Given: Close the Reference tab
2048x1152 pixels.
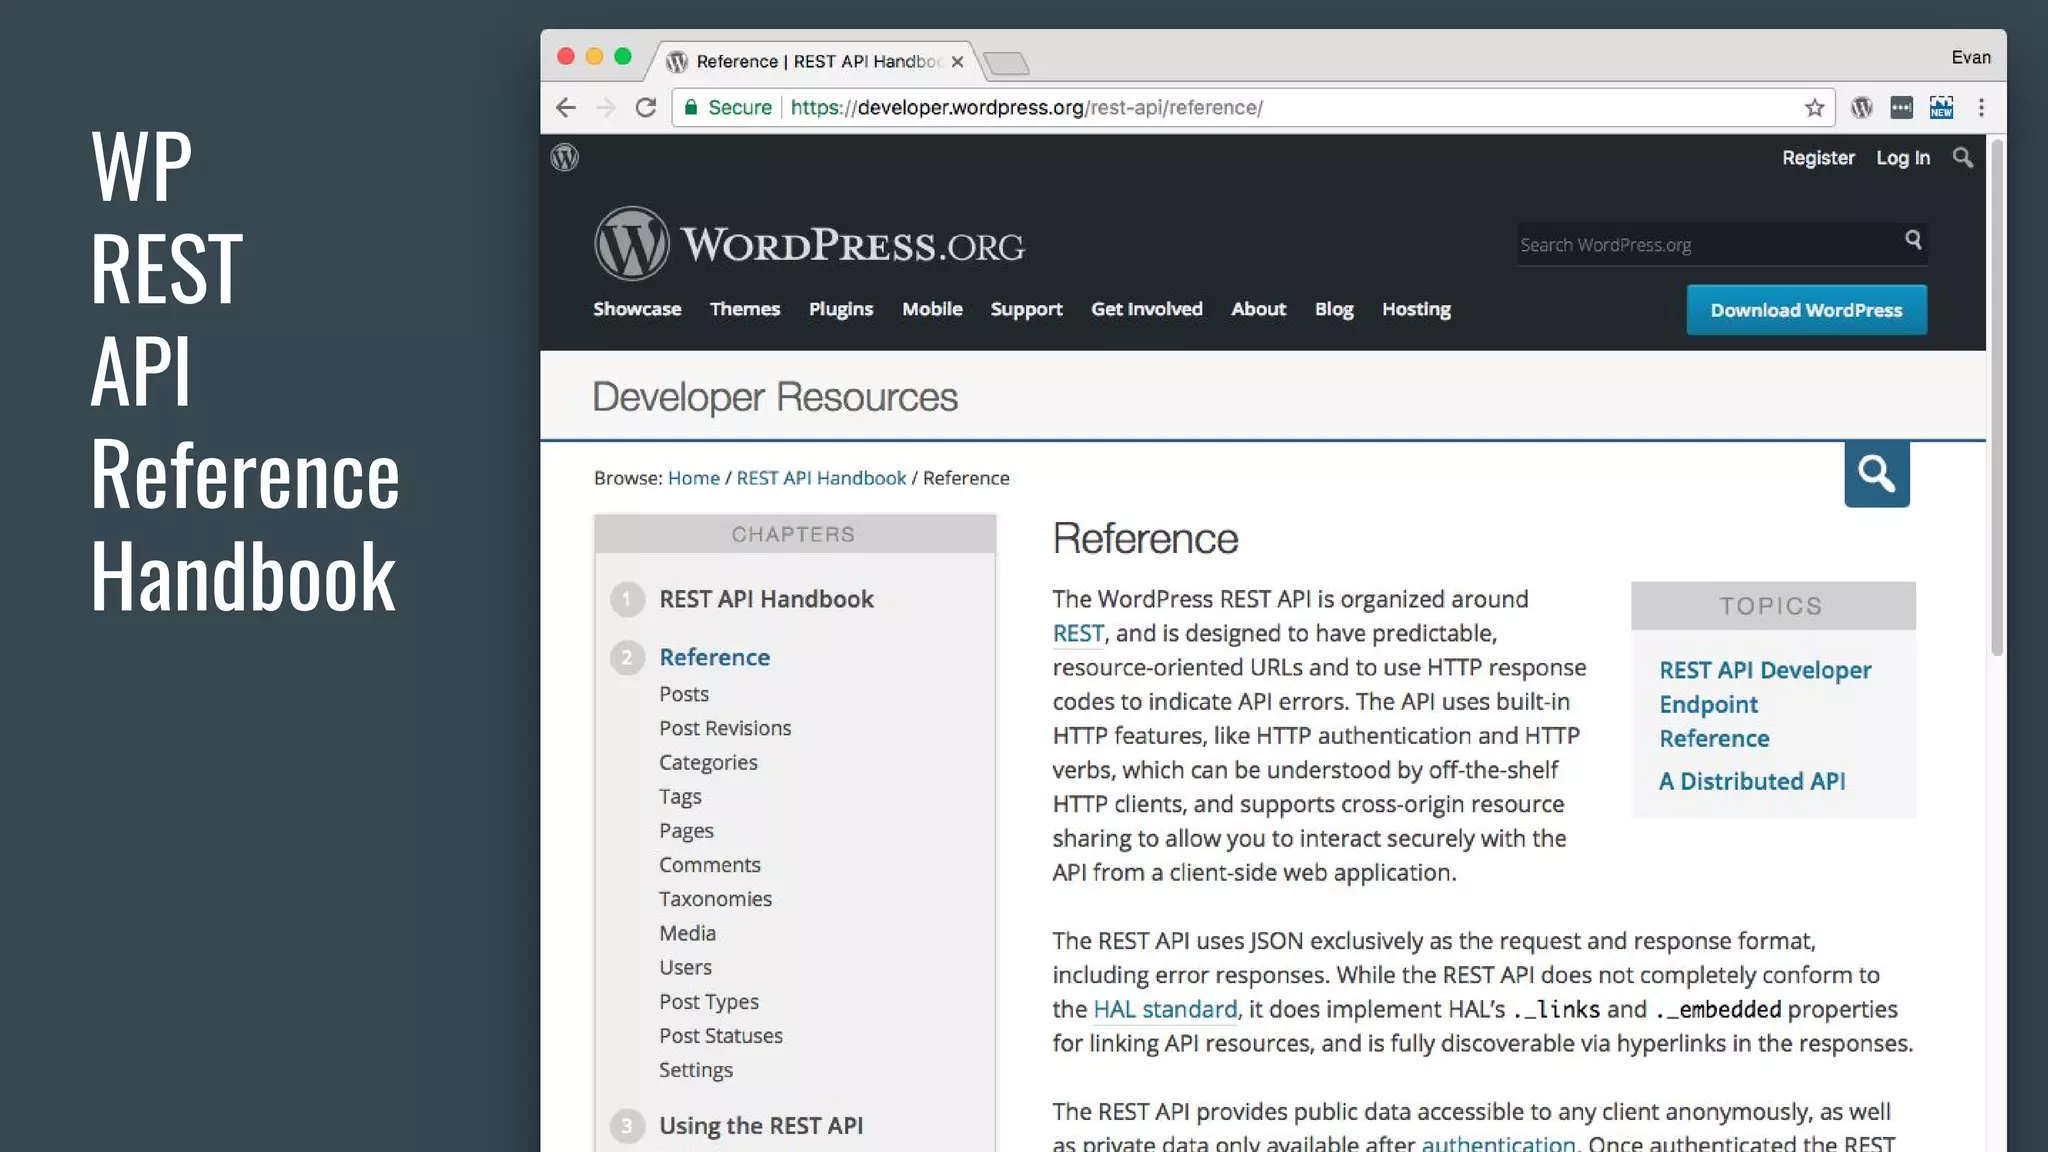Looking at the screenshot, I should coord(957,62).
